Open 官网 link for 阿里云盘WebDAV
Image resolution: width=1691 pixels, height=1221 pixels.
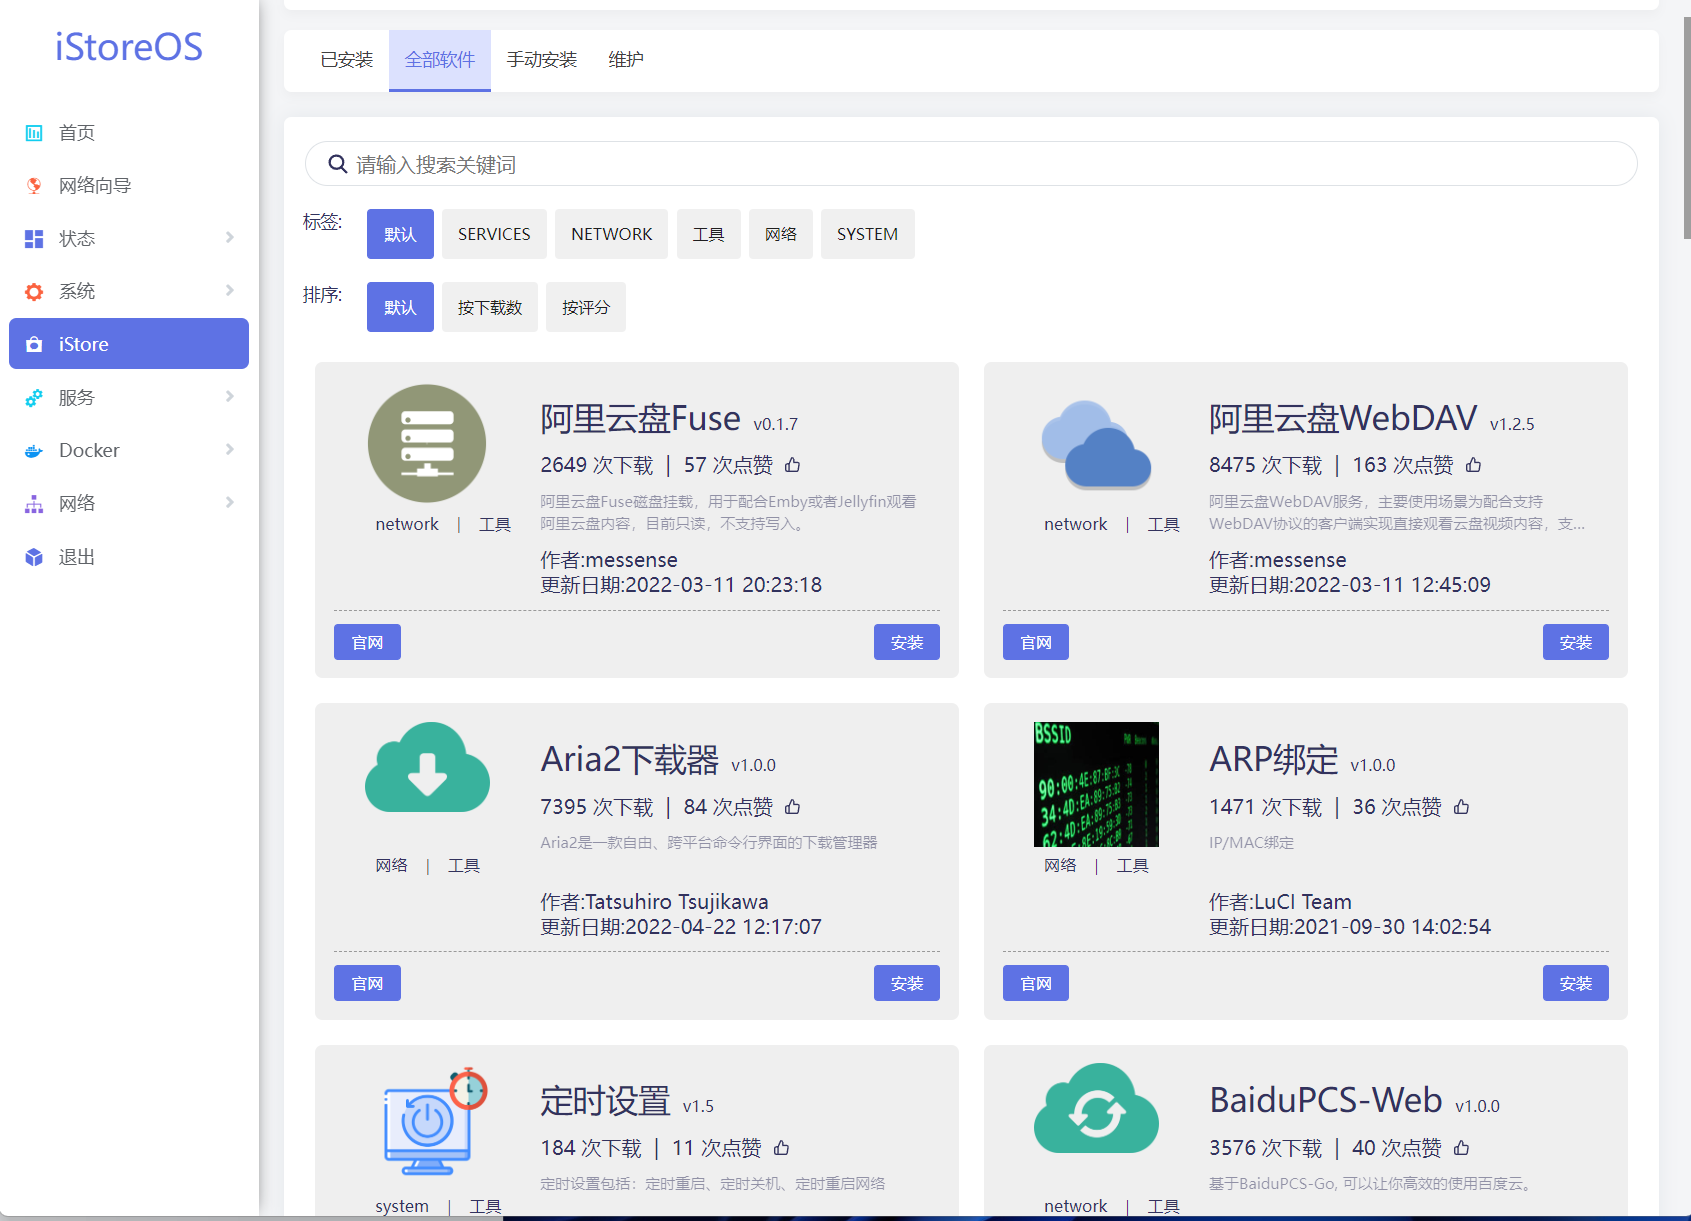(1036, 642)
